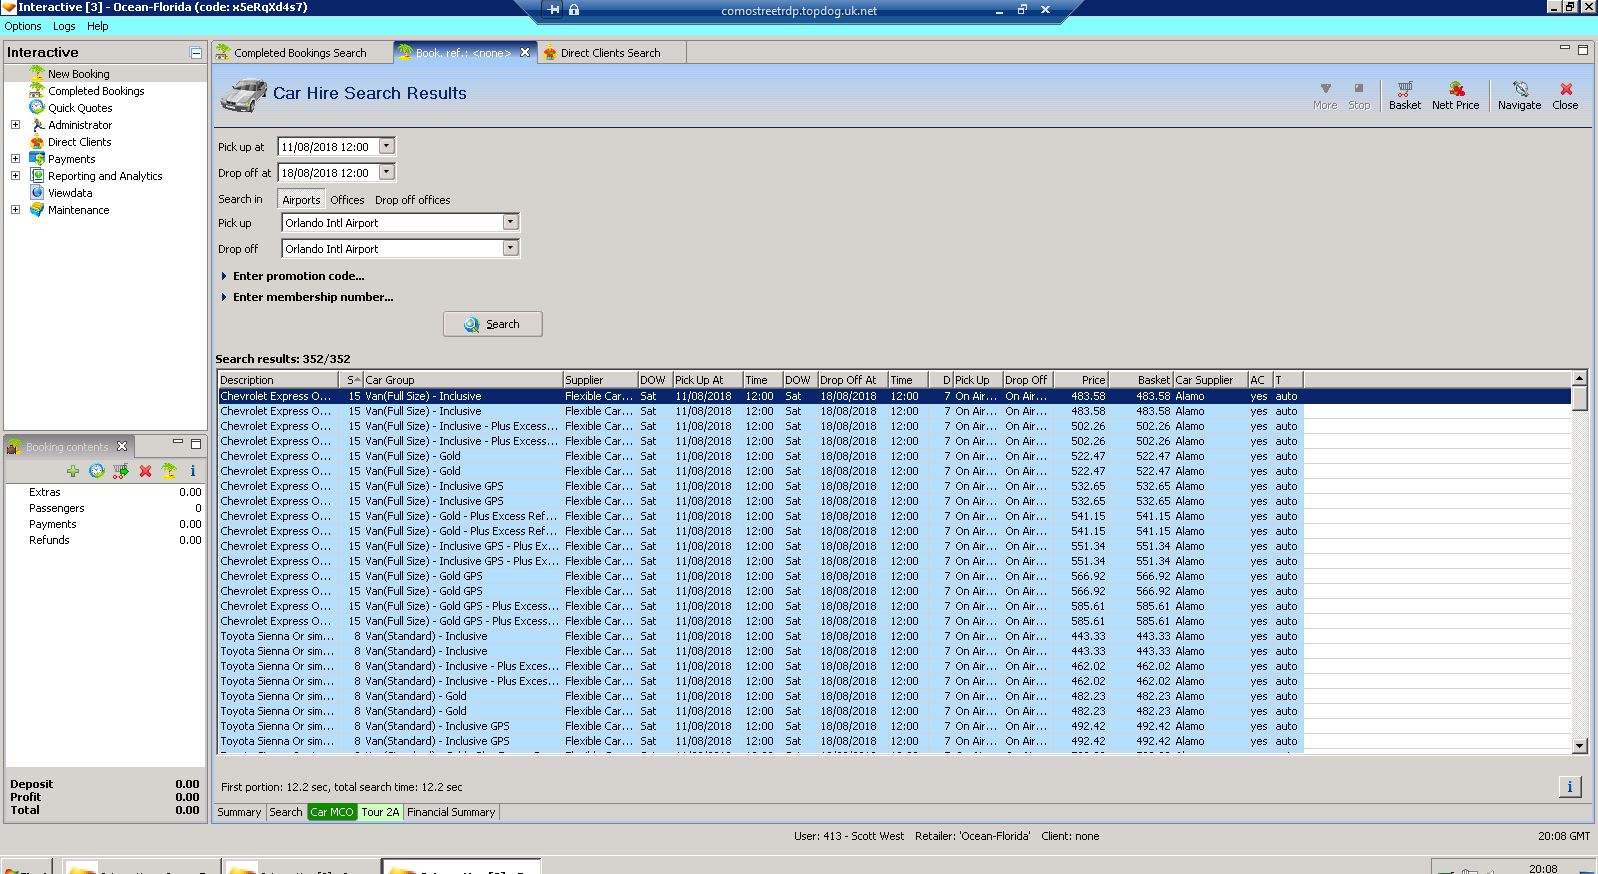Open Completed Bookings in sidebar
1598x874 pixels.
point(96,91)
